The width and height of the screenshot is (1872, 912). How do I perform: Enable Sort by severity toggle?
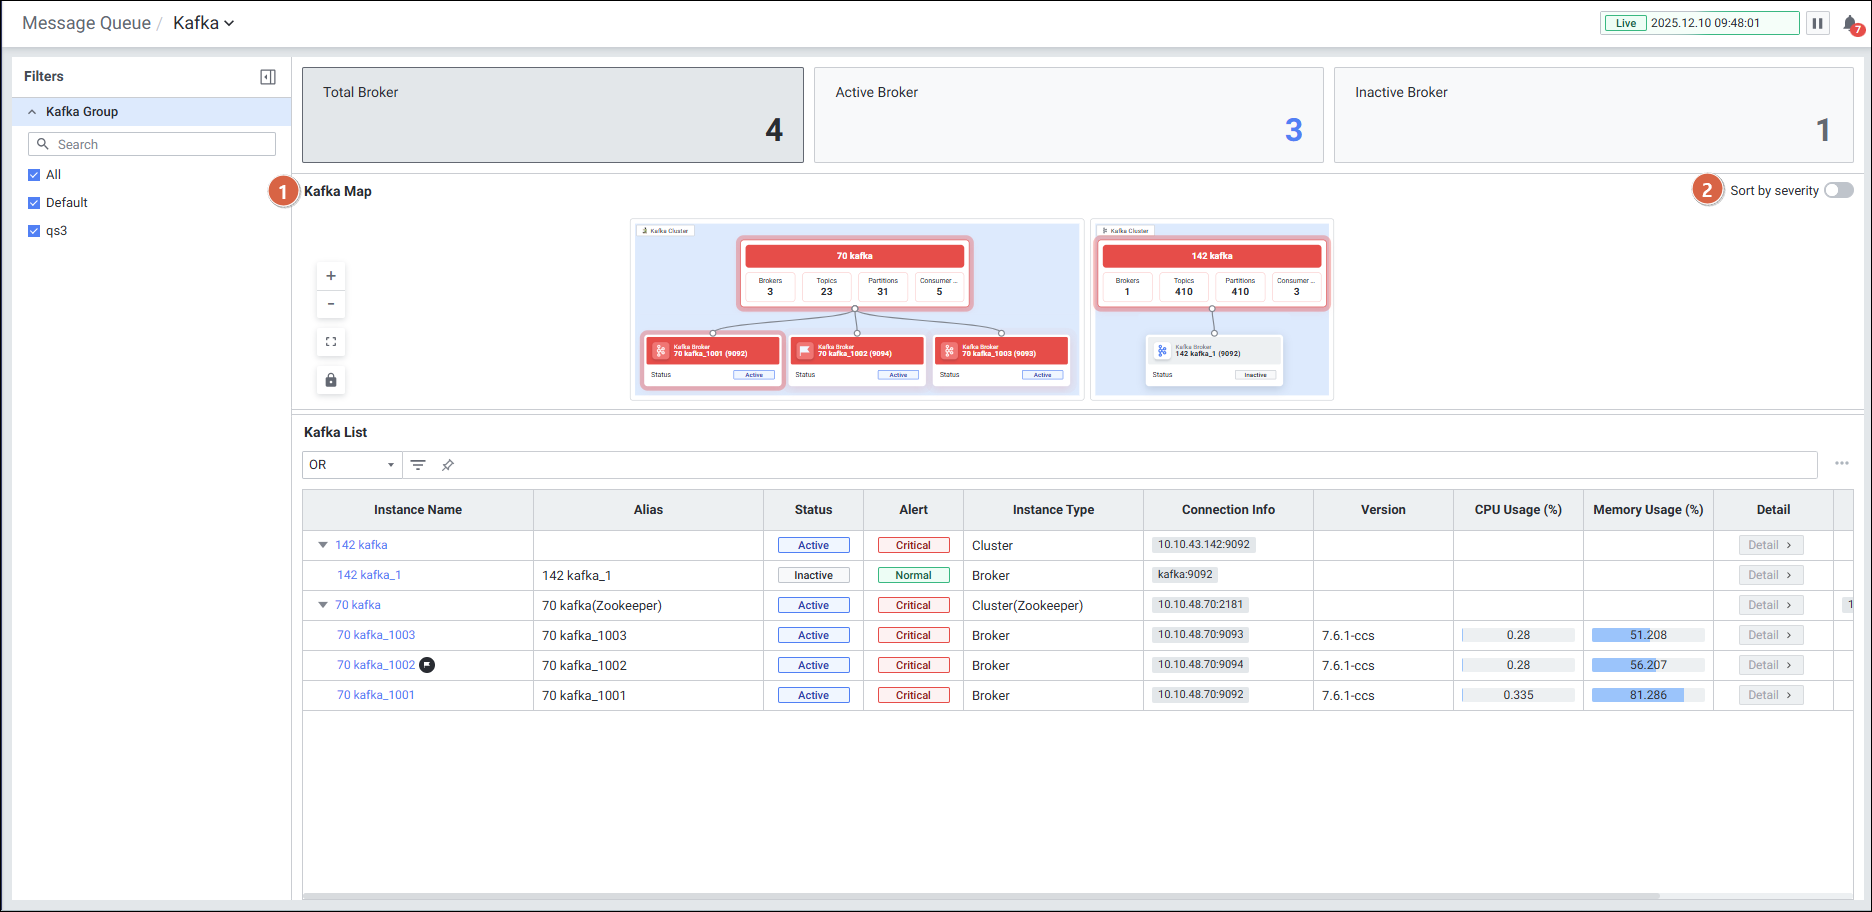click(x=1838, y=191)
